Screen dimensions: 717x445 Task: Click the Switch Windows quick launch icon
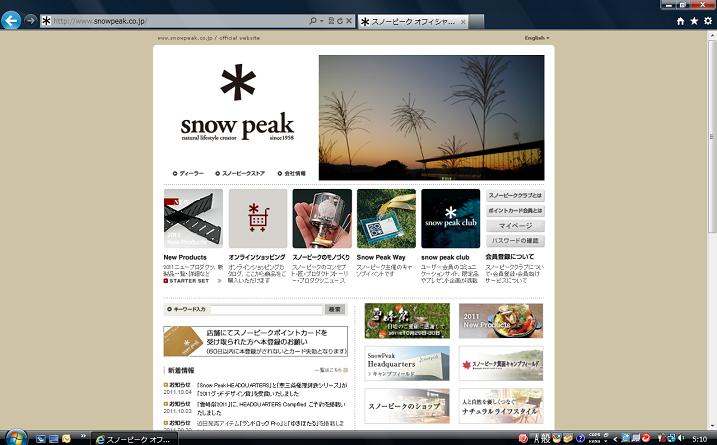click(54, 439)
